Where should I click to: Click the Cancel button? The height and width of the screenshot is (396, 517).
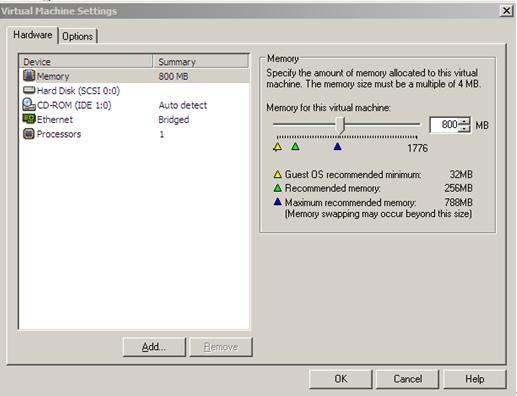(x=408, y=379)
